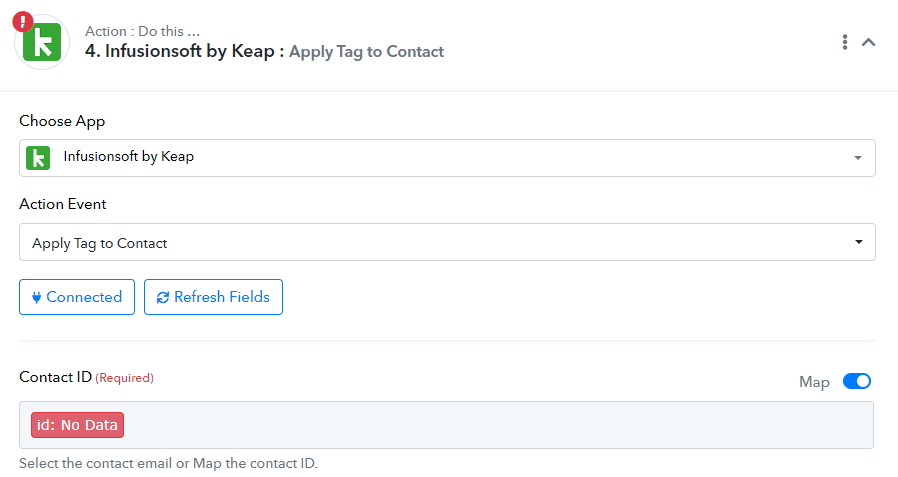Click the Apply Tag to Contact header text
Viewport: 898px width, 477px height.
tap(367, 52)
